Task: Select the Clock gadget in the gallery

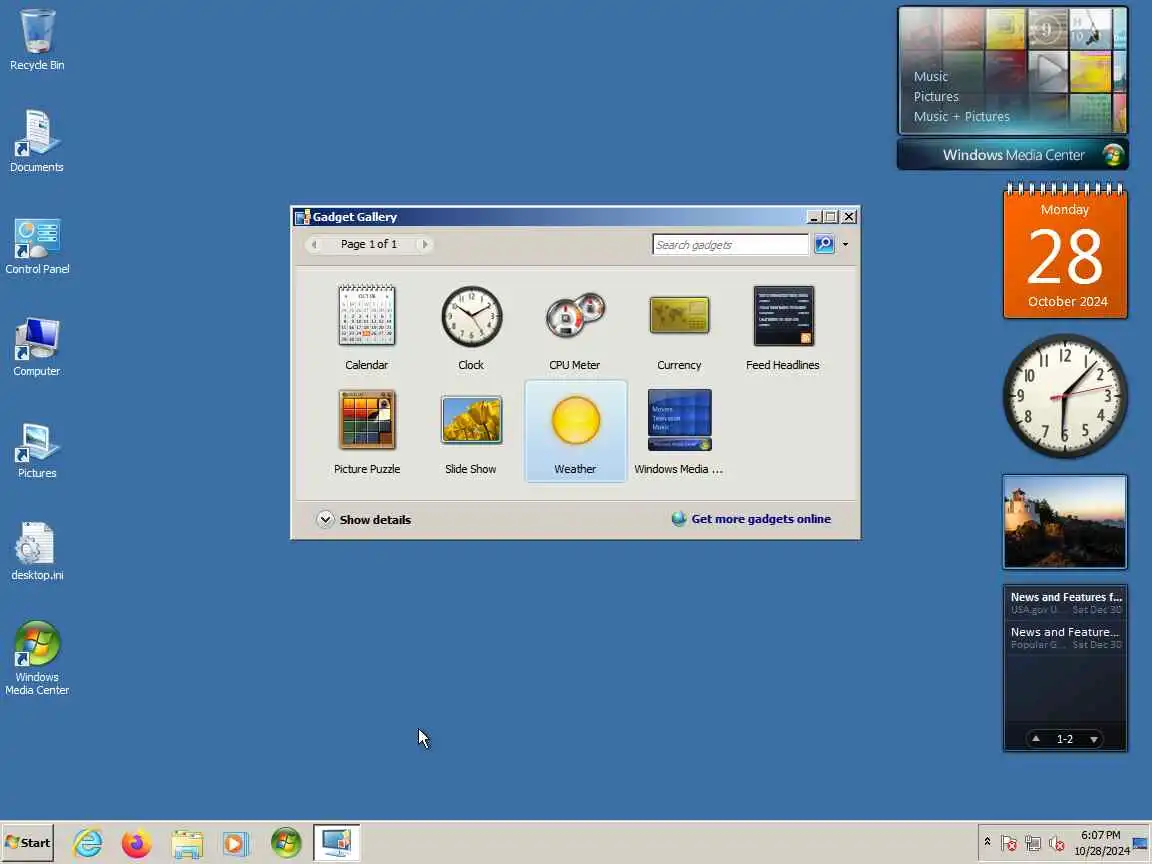Action: (471, 328)
